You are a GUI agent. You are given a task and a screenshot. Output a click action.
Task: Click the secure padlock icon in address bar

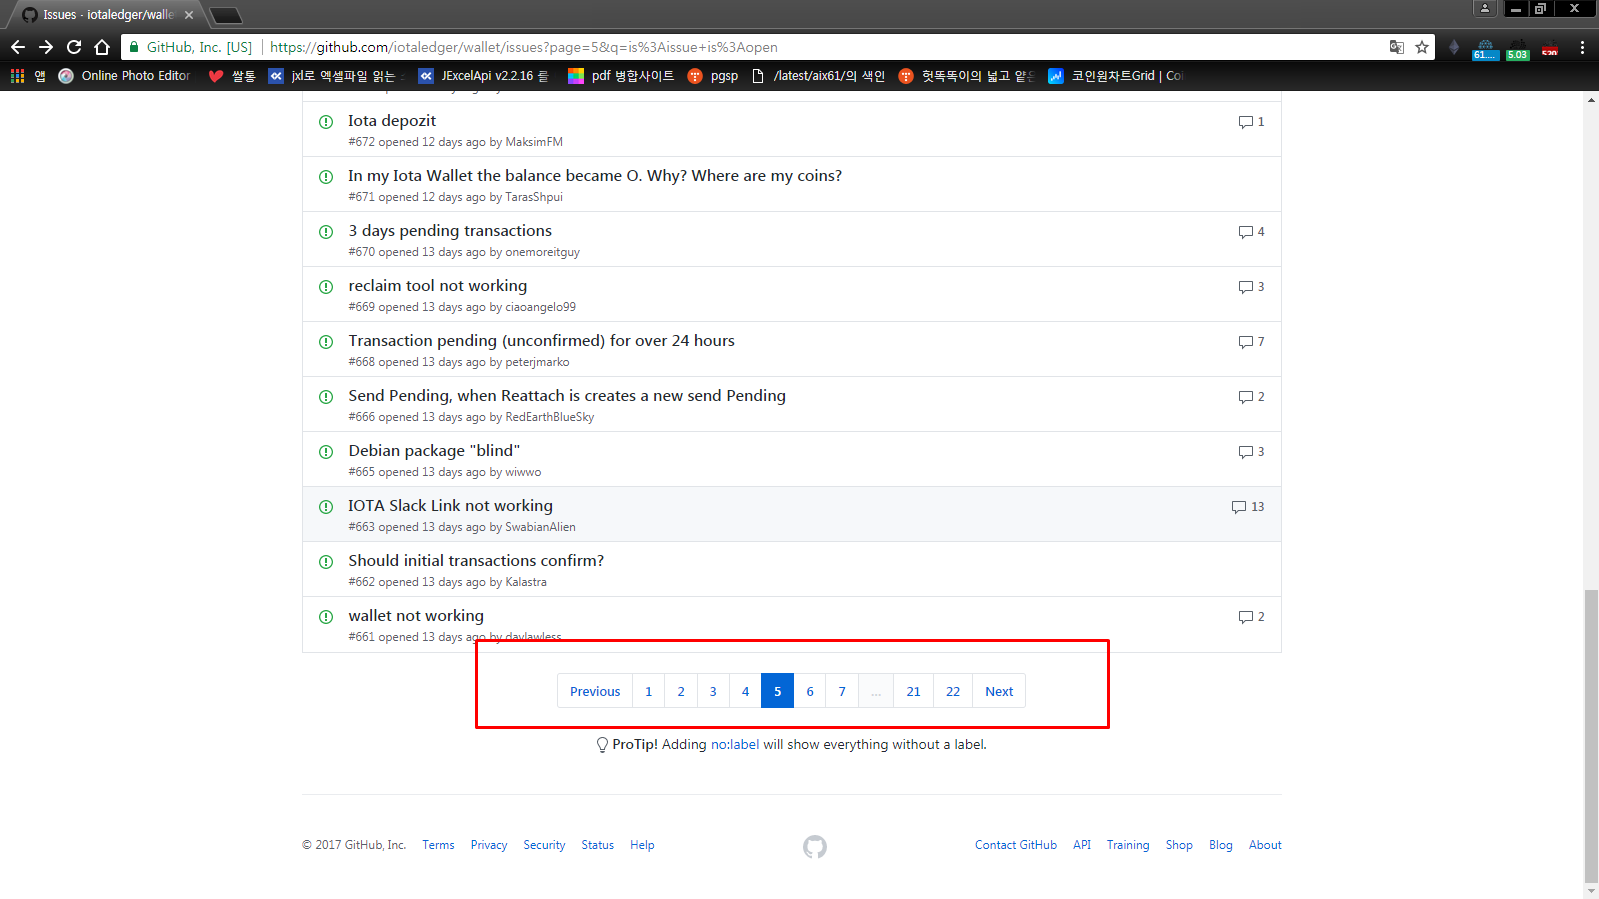coord(134,47)
